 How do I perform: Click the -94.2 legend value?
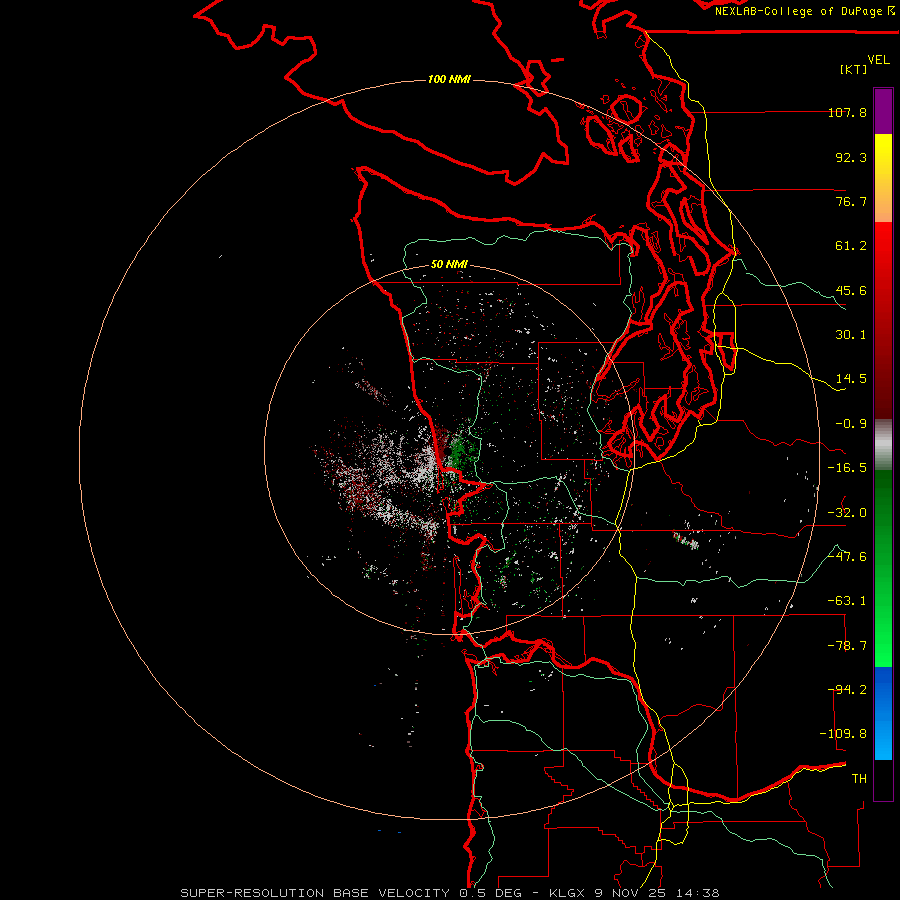pos(847,690)
